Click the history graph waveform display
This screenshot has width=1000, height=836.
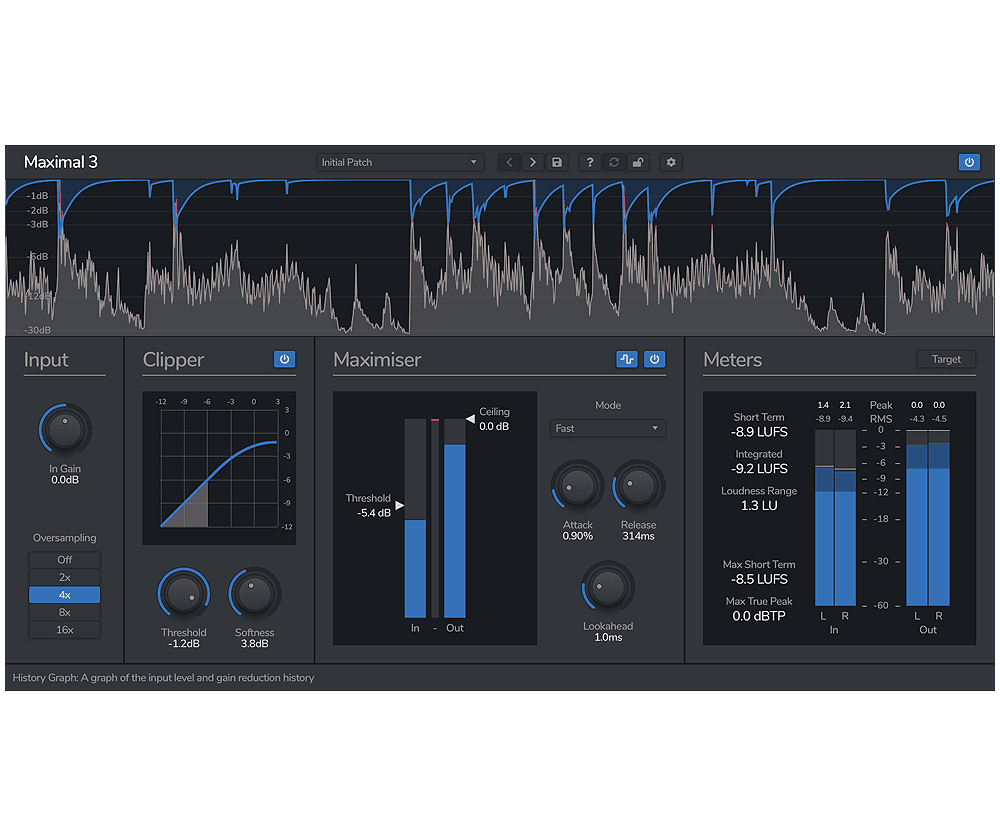500,258
